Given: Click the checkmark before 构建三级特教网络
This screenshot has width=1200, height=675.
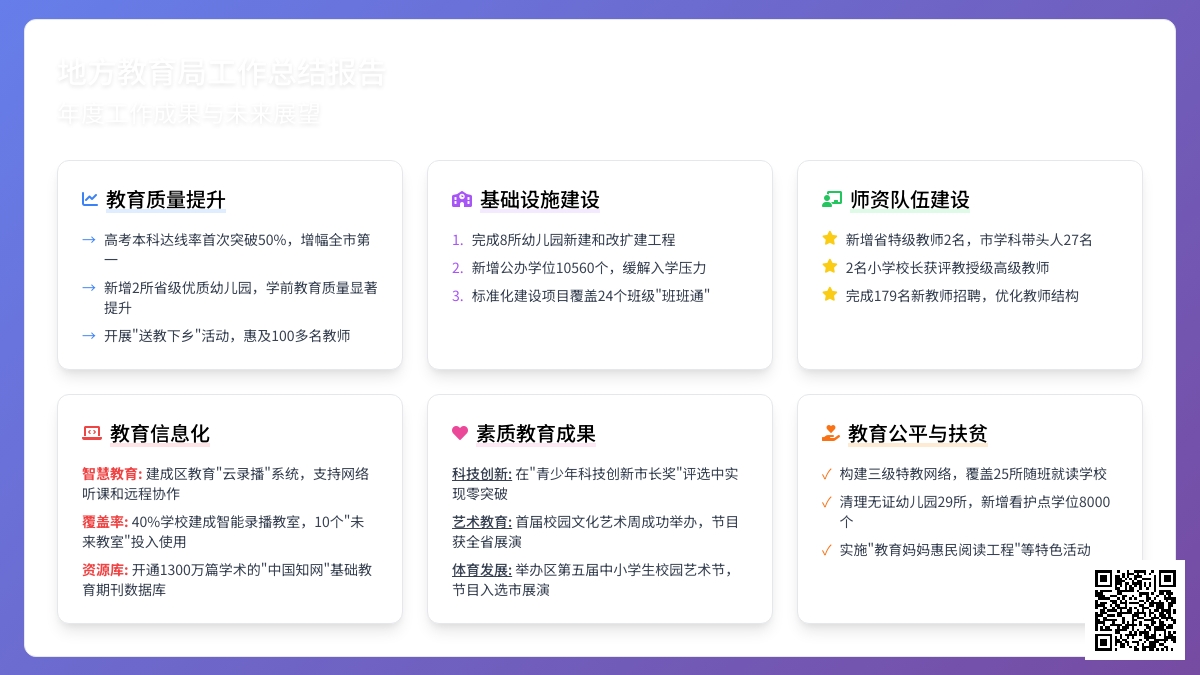Looking at the screenshot, I should pyautogui.click(x=826, y=474).
